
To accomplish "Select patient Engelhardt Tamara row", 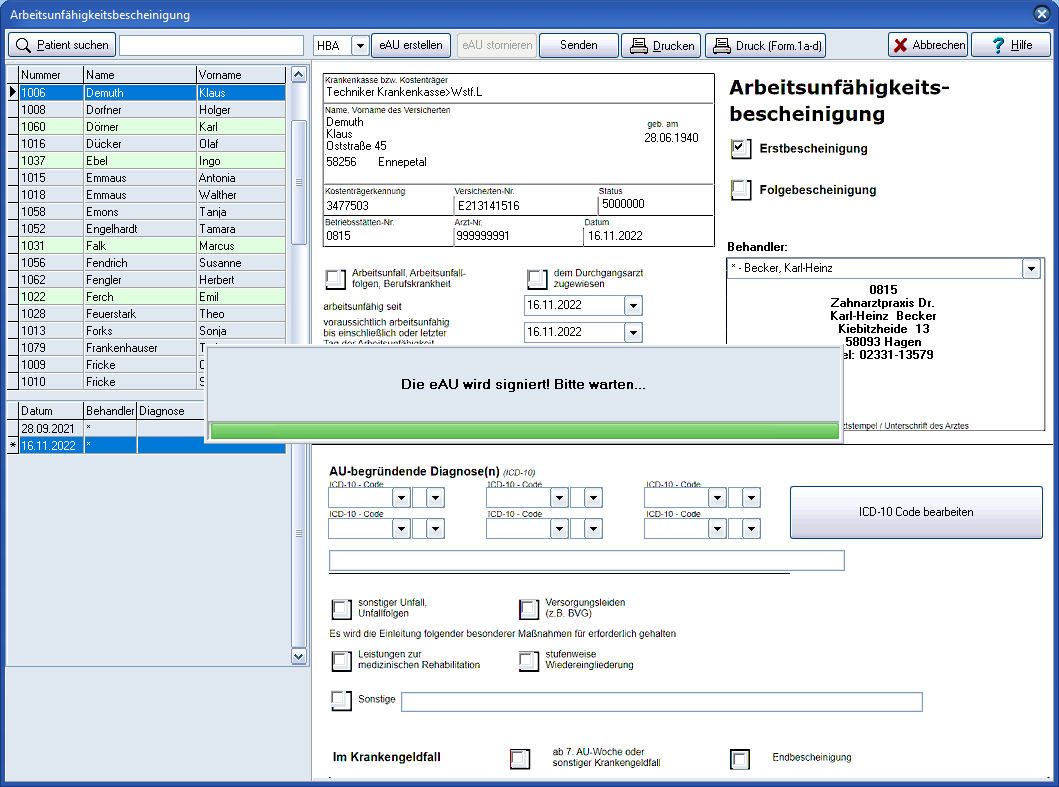I will [x=152, y=229].
